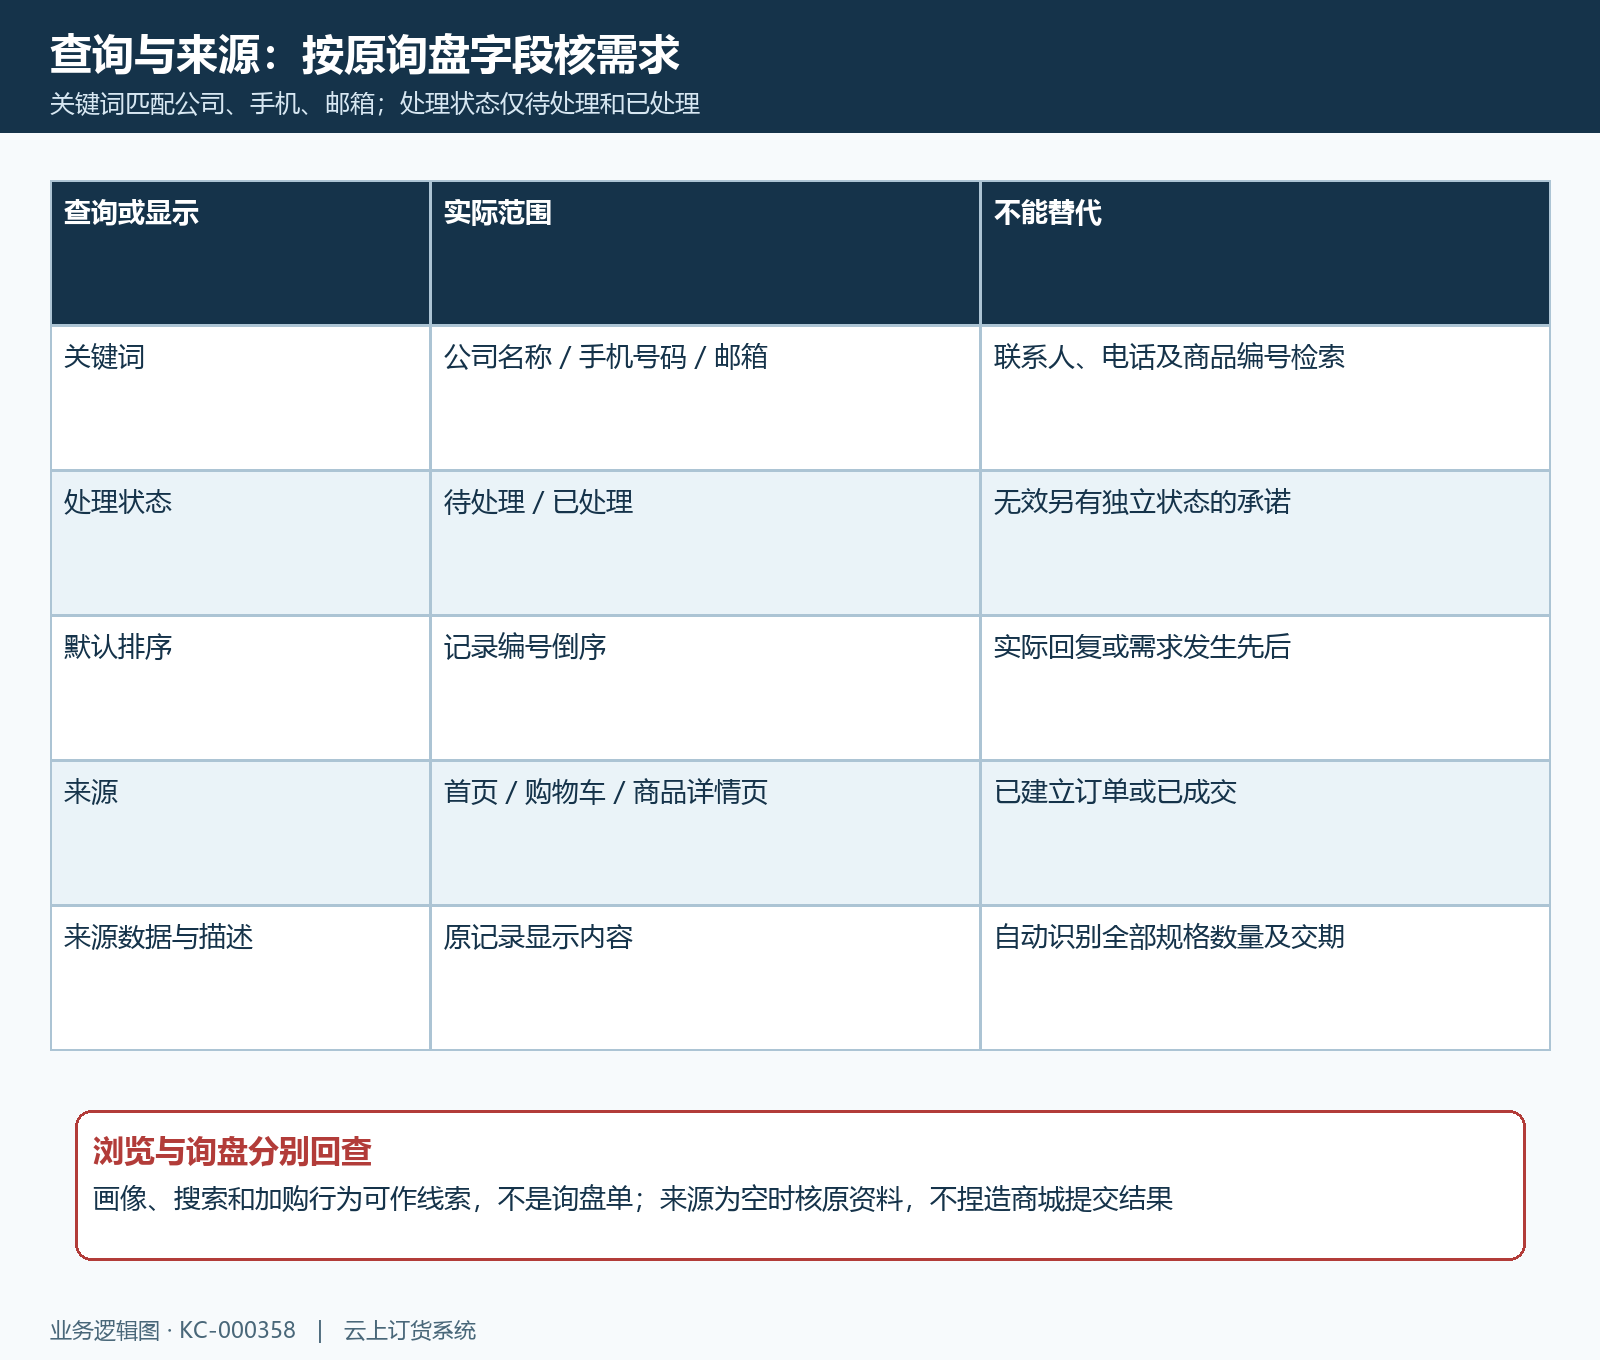Viewport: 1600px width, 1360px height.
Task: Click the cell 实际回复或需求发生先后
Action: (1265, 688)
